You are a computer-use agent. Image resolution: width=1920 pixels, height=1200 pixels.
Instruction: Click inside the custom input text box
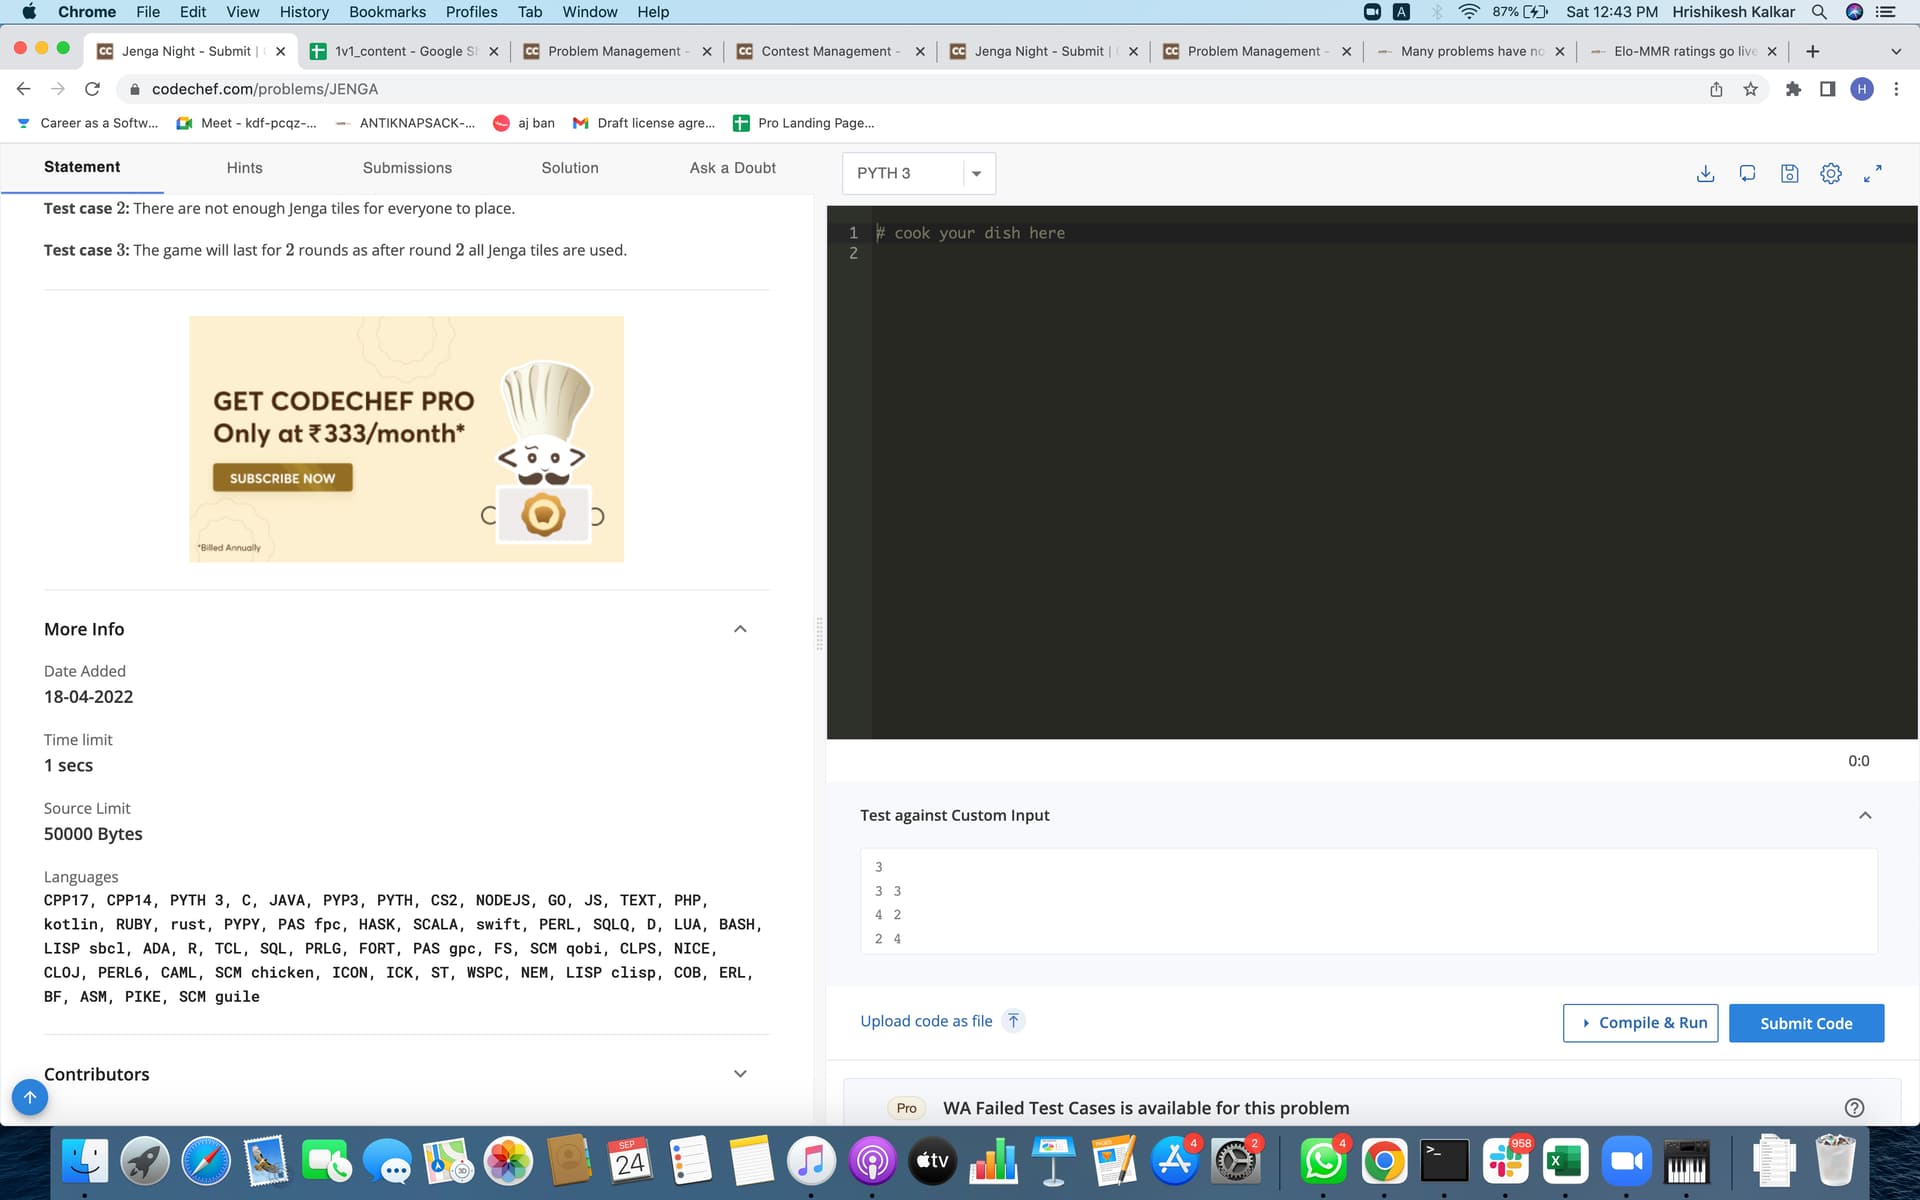1367,901
